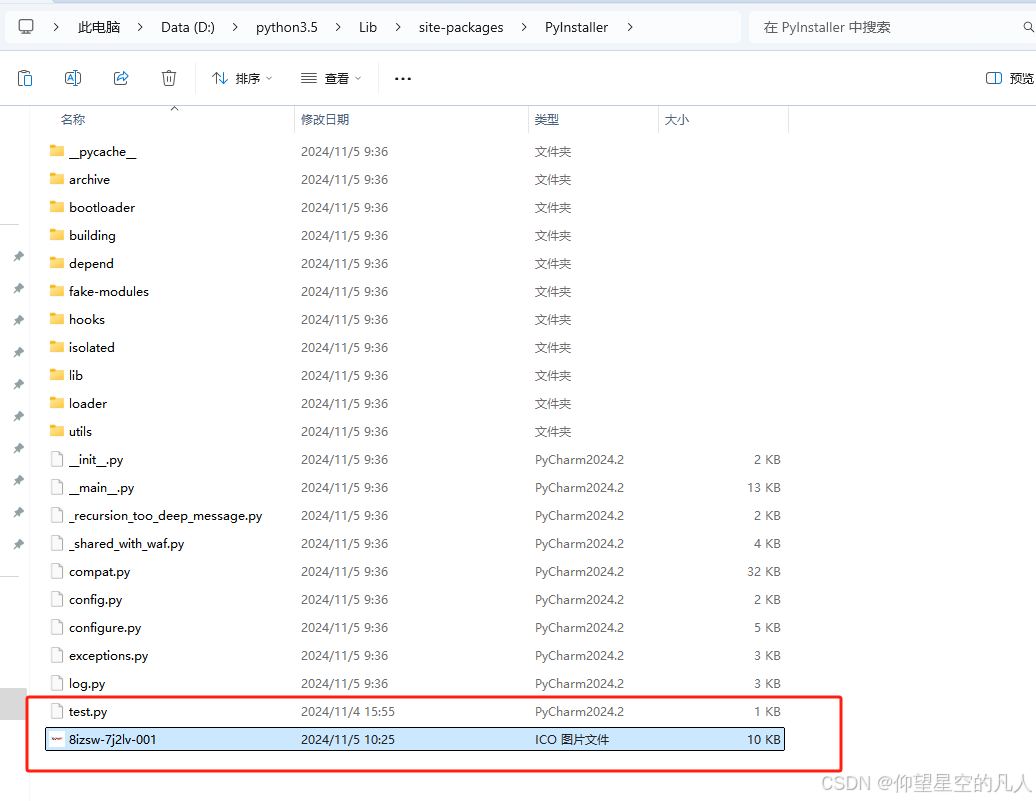Click the 13 KB size of __main__.py
This screenshot has width=1036, height=801.
click(764, 488)
